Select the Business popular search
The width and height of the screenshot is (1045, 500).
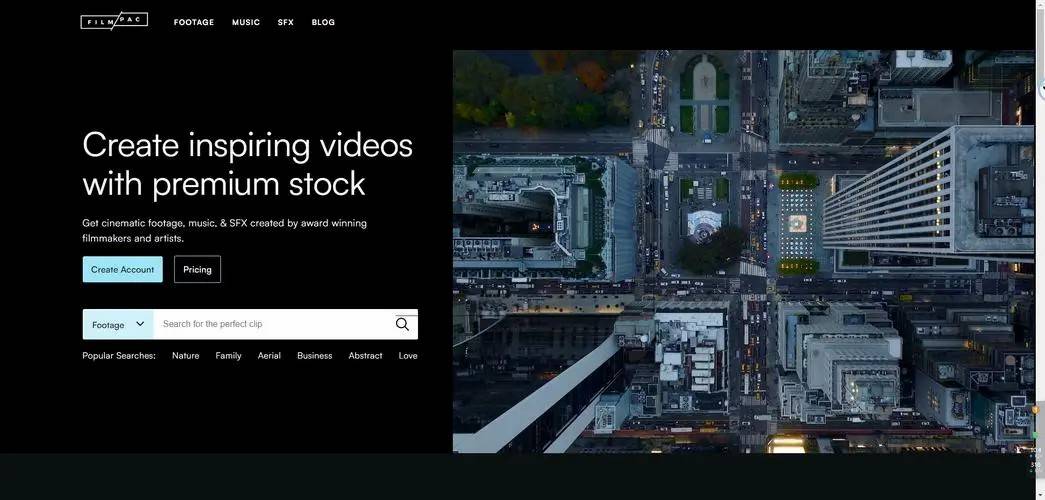click(314, 356)
